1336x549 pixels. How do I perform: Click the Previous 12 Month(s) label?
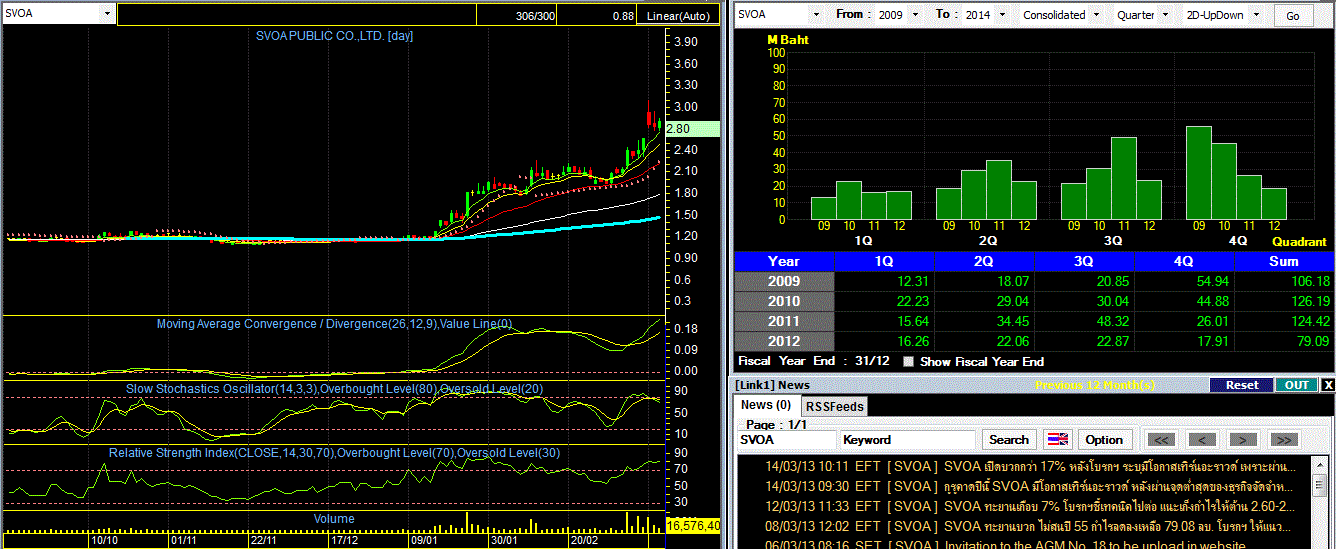(x=1095, y=385)
